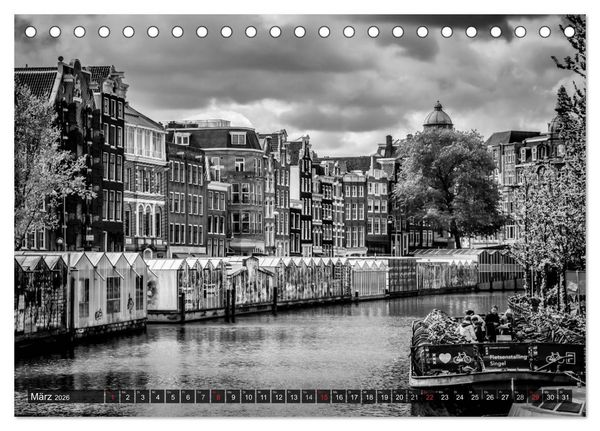
Task: Click day 6 in the calendar strip
Action: click(x=188, y=397)
